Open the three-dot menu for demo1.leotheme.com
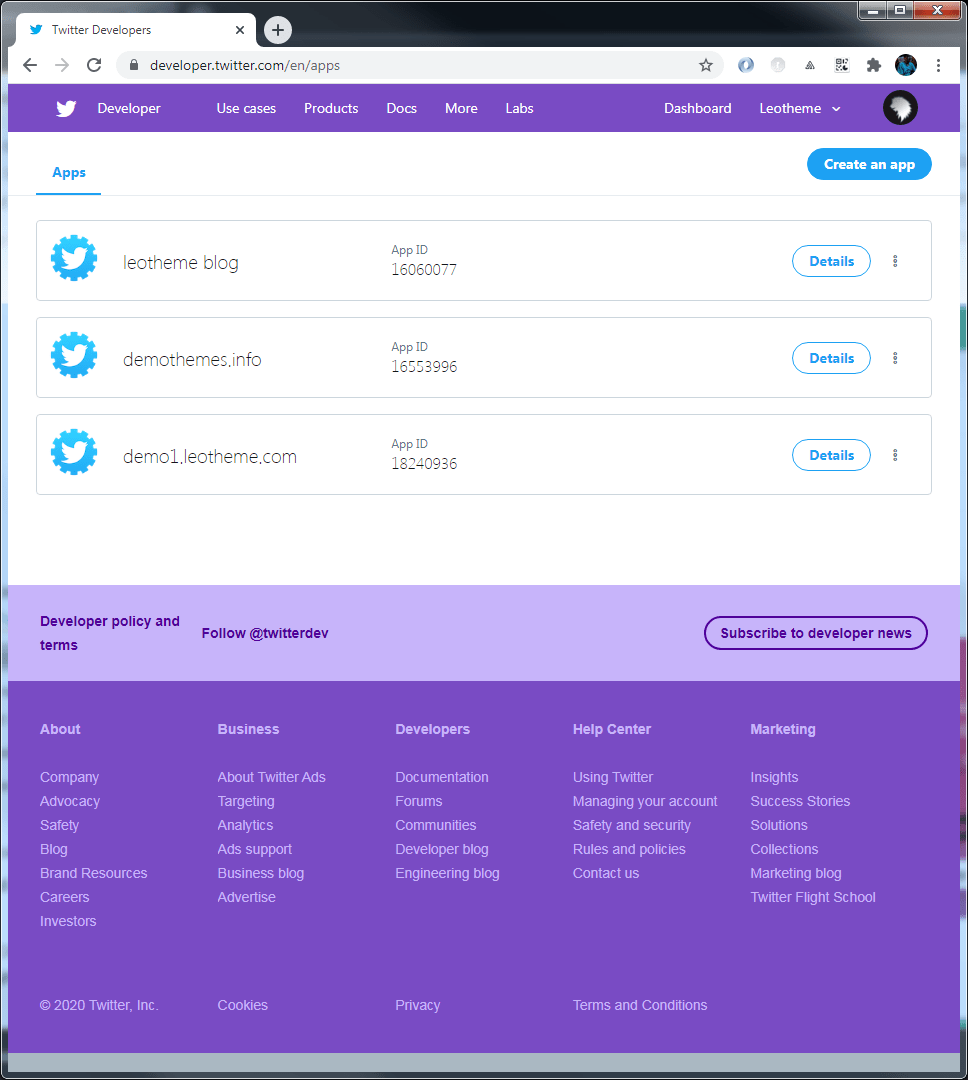This screenshot has width=968, height=1080. point(895,455)
